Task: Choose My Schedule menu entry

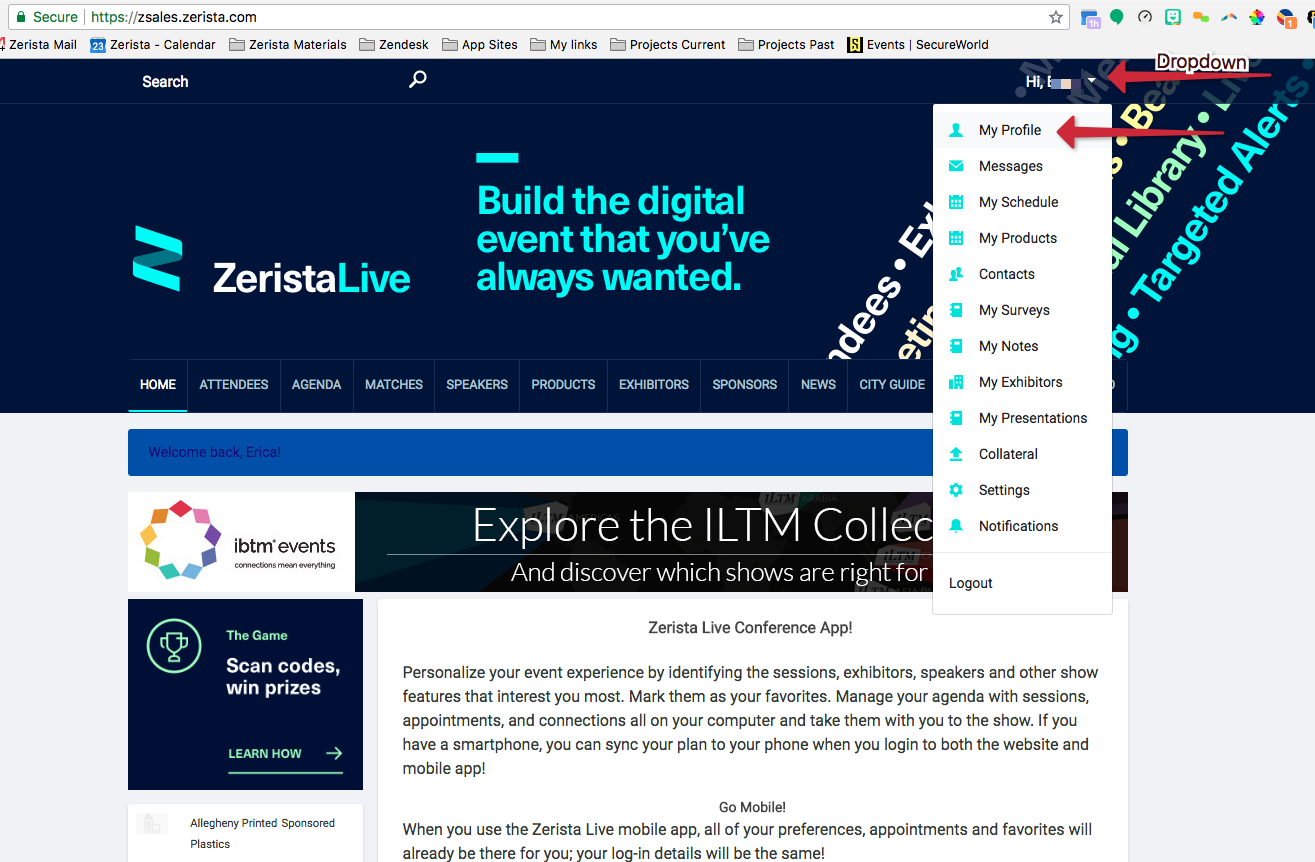Action: click(x=1022, y=202)
